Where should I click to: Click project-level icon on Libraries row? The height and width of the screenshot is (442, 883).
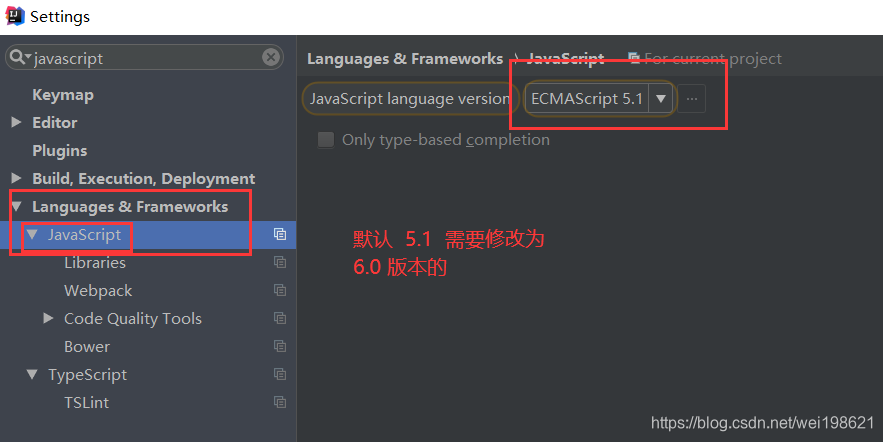point(280,262)
